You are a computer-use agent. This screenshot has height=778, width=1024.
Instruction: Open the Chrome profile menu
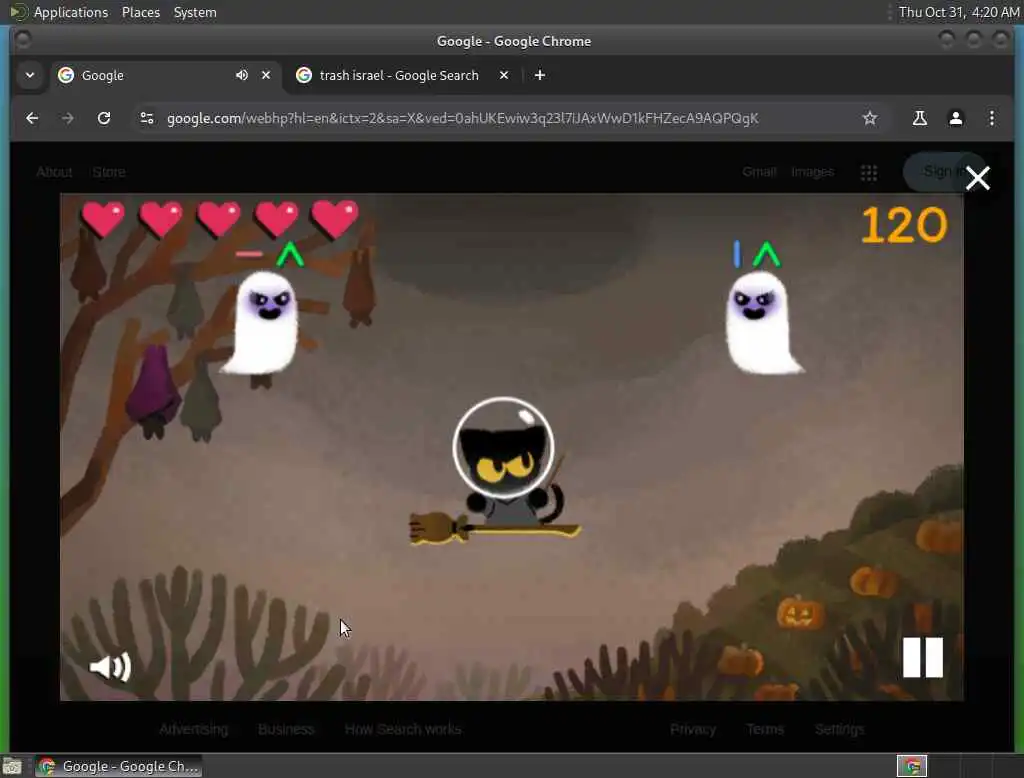tap(955, 118)
